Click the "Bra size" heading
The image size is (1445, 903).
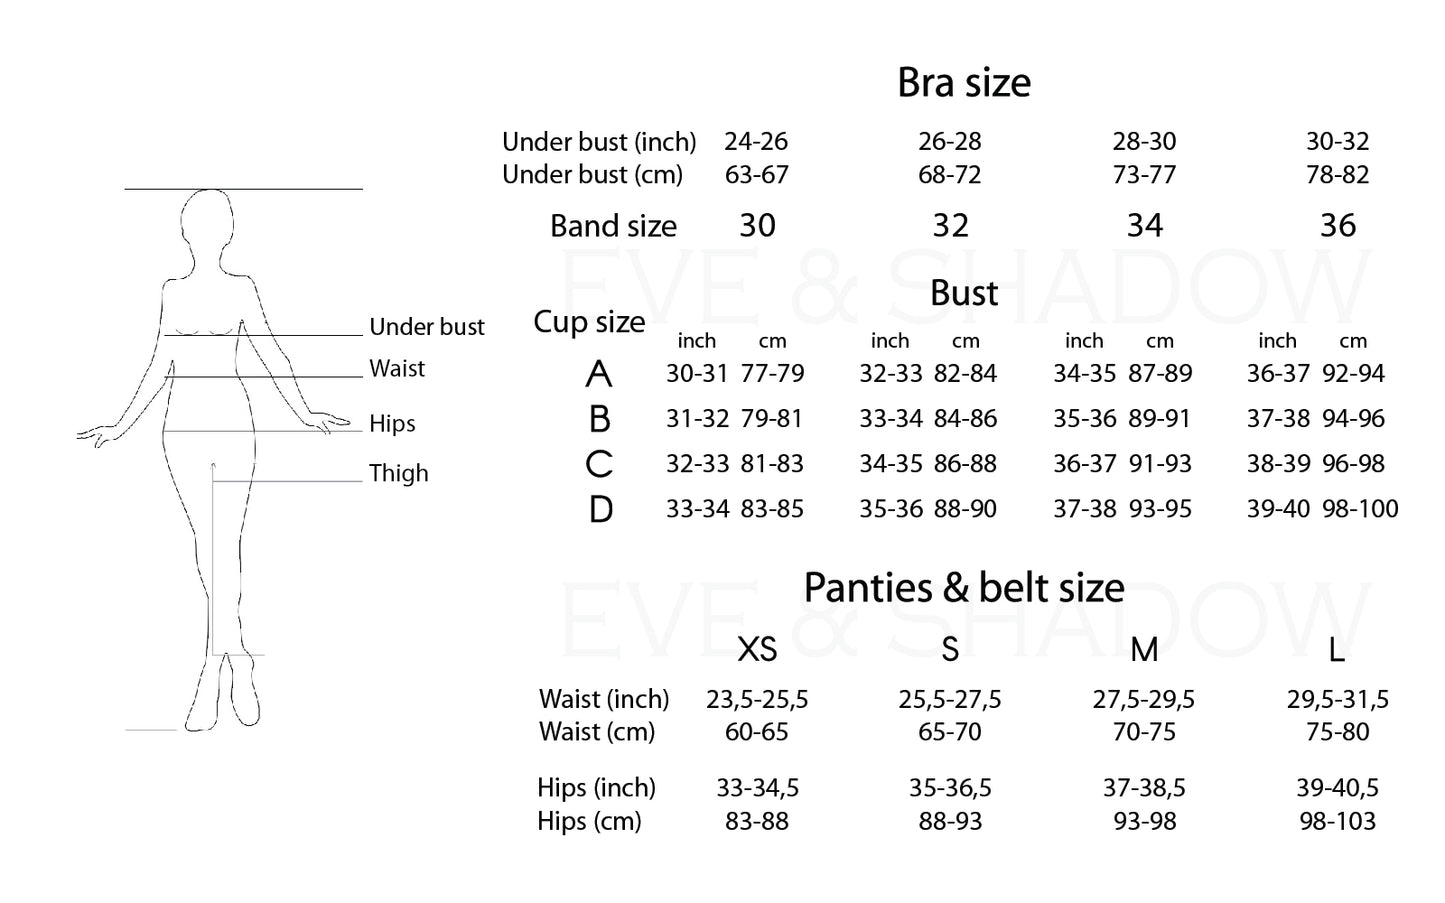963,83
